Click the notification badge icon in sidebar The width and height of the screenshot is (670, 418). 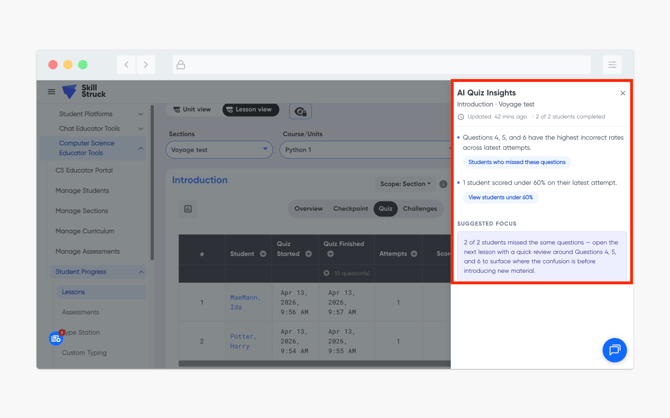pos(57,338)
